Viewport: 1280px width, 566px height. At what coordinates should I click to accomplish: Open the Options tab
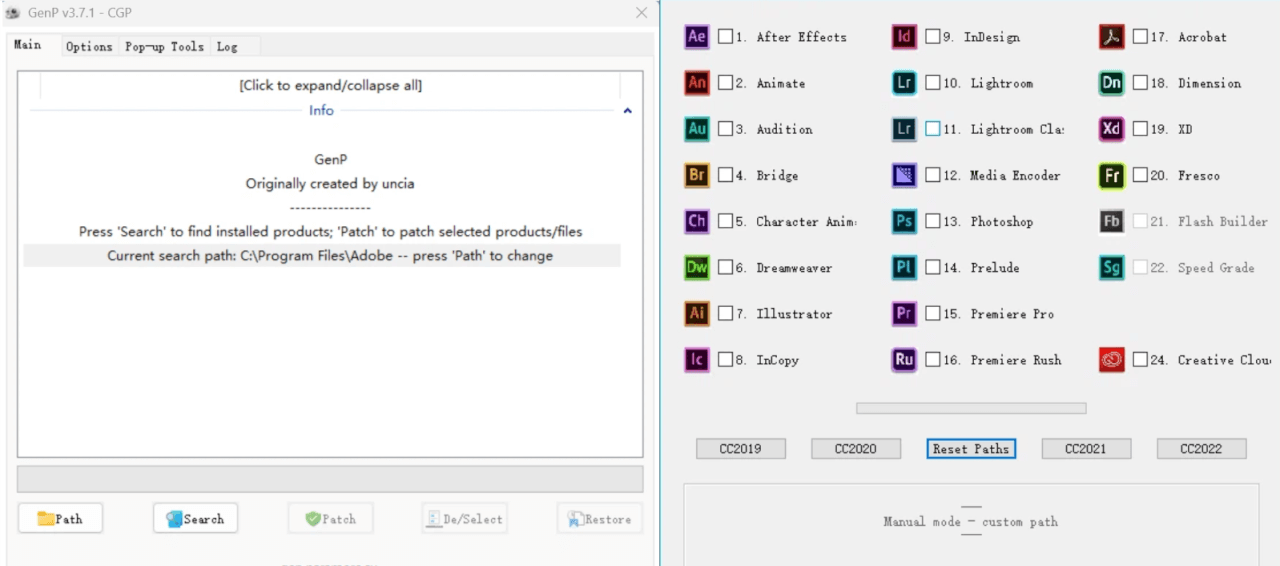click(89, 46)
